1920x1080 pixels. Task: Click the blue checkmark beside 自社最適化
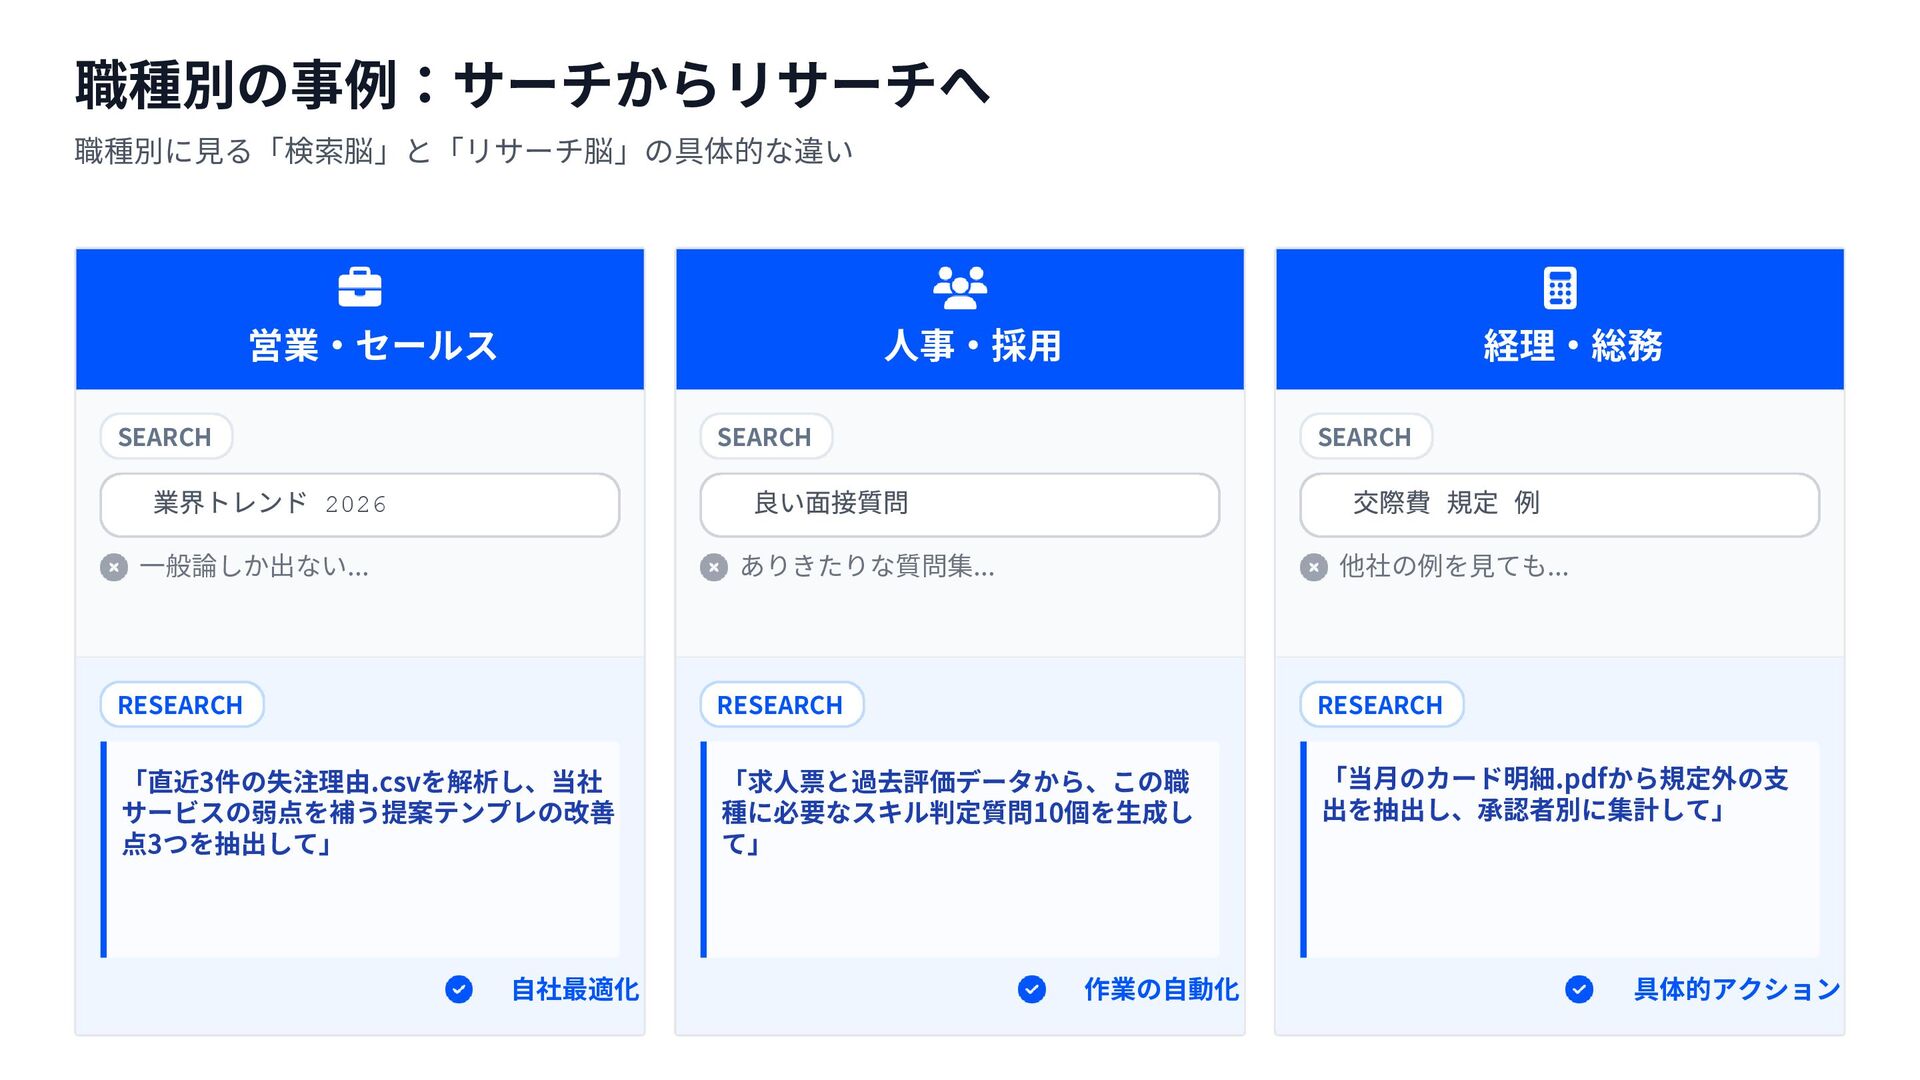pos(459,989)
